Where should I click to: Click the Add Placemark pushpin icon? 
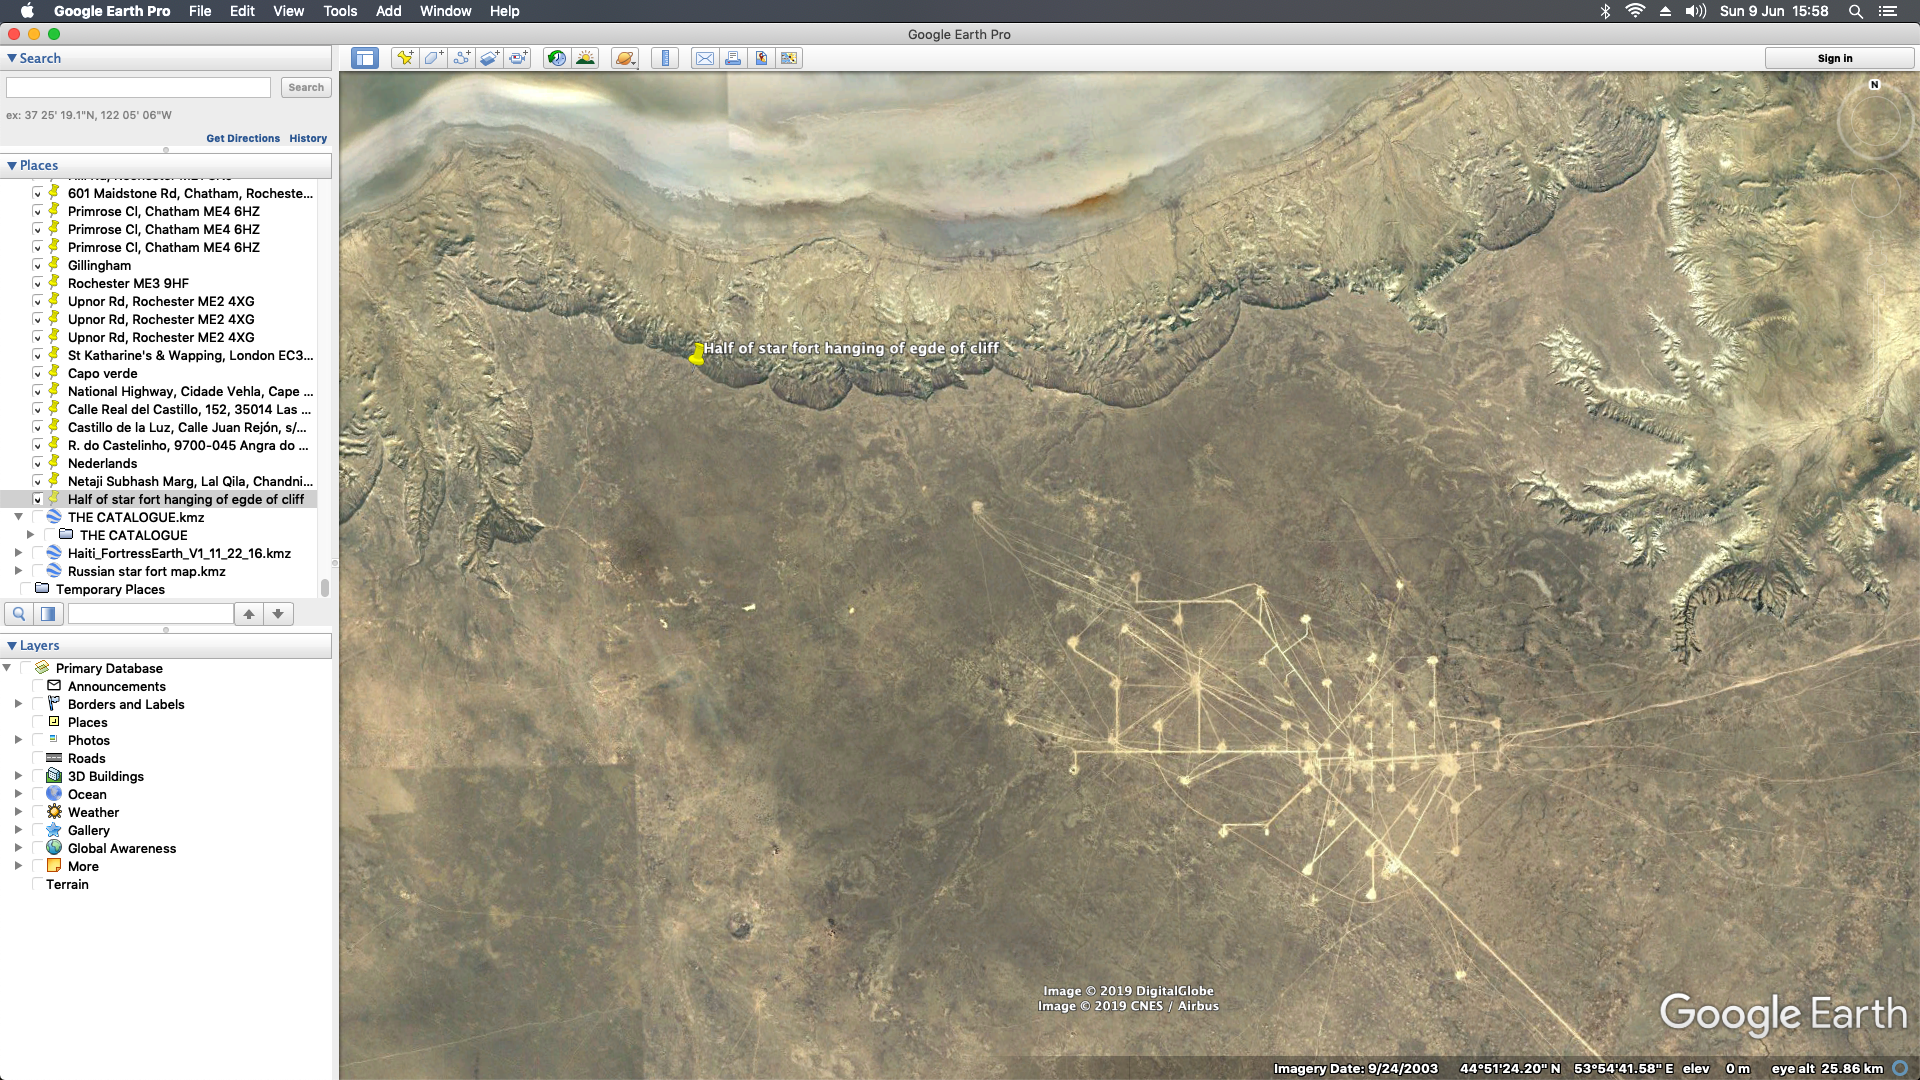tap(404, 58)
